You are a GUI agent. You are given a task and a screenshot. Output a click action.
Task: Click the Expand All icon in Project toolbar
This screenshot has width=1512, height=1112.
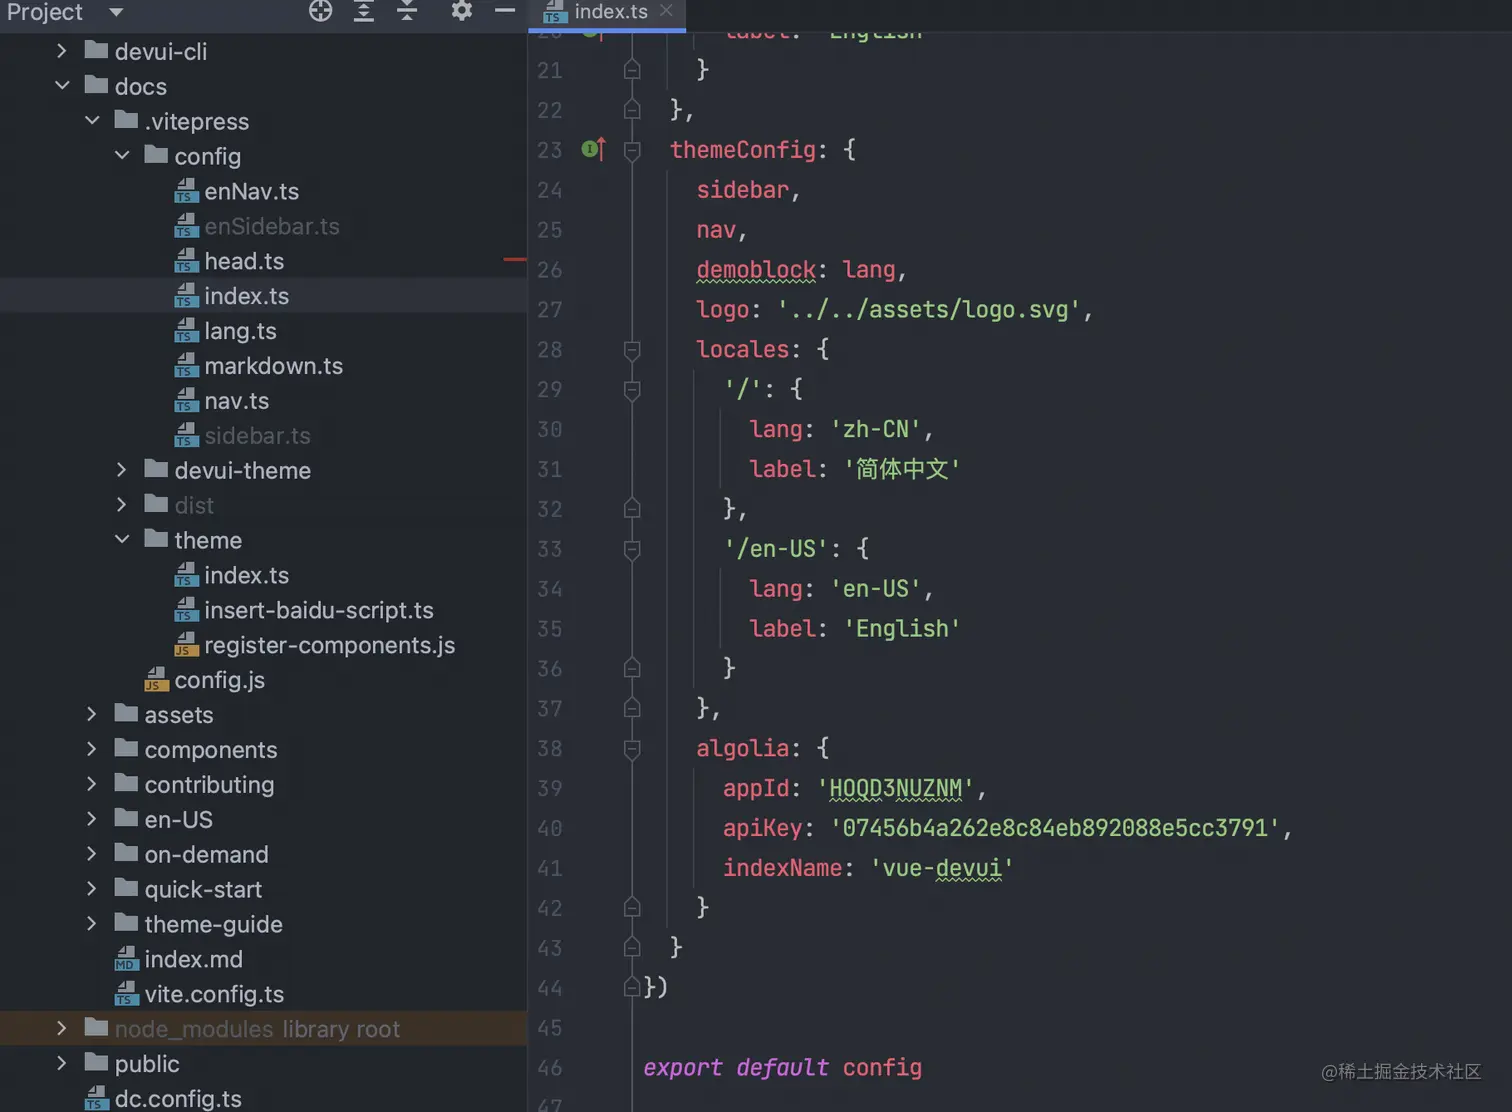tap(364, 12)
